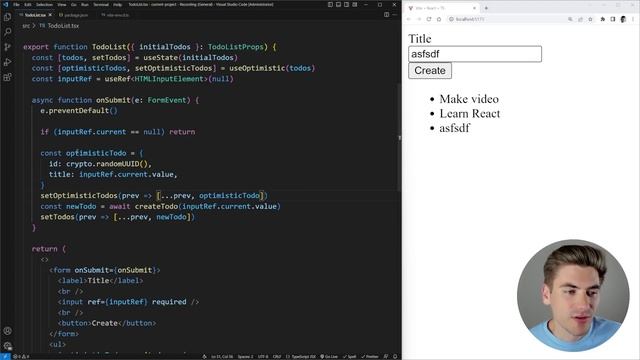Change the CRLF end of line setting
The height and width of the screenshot is (360, 640).
click(x=277, y=356)
